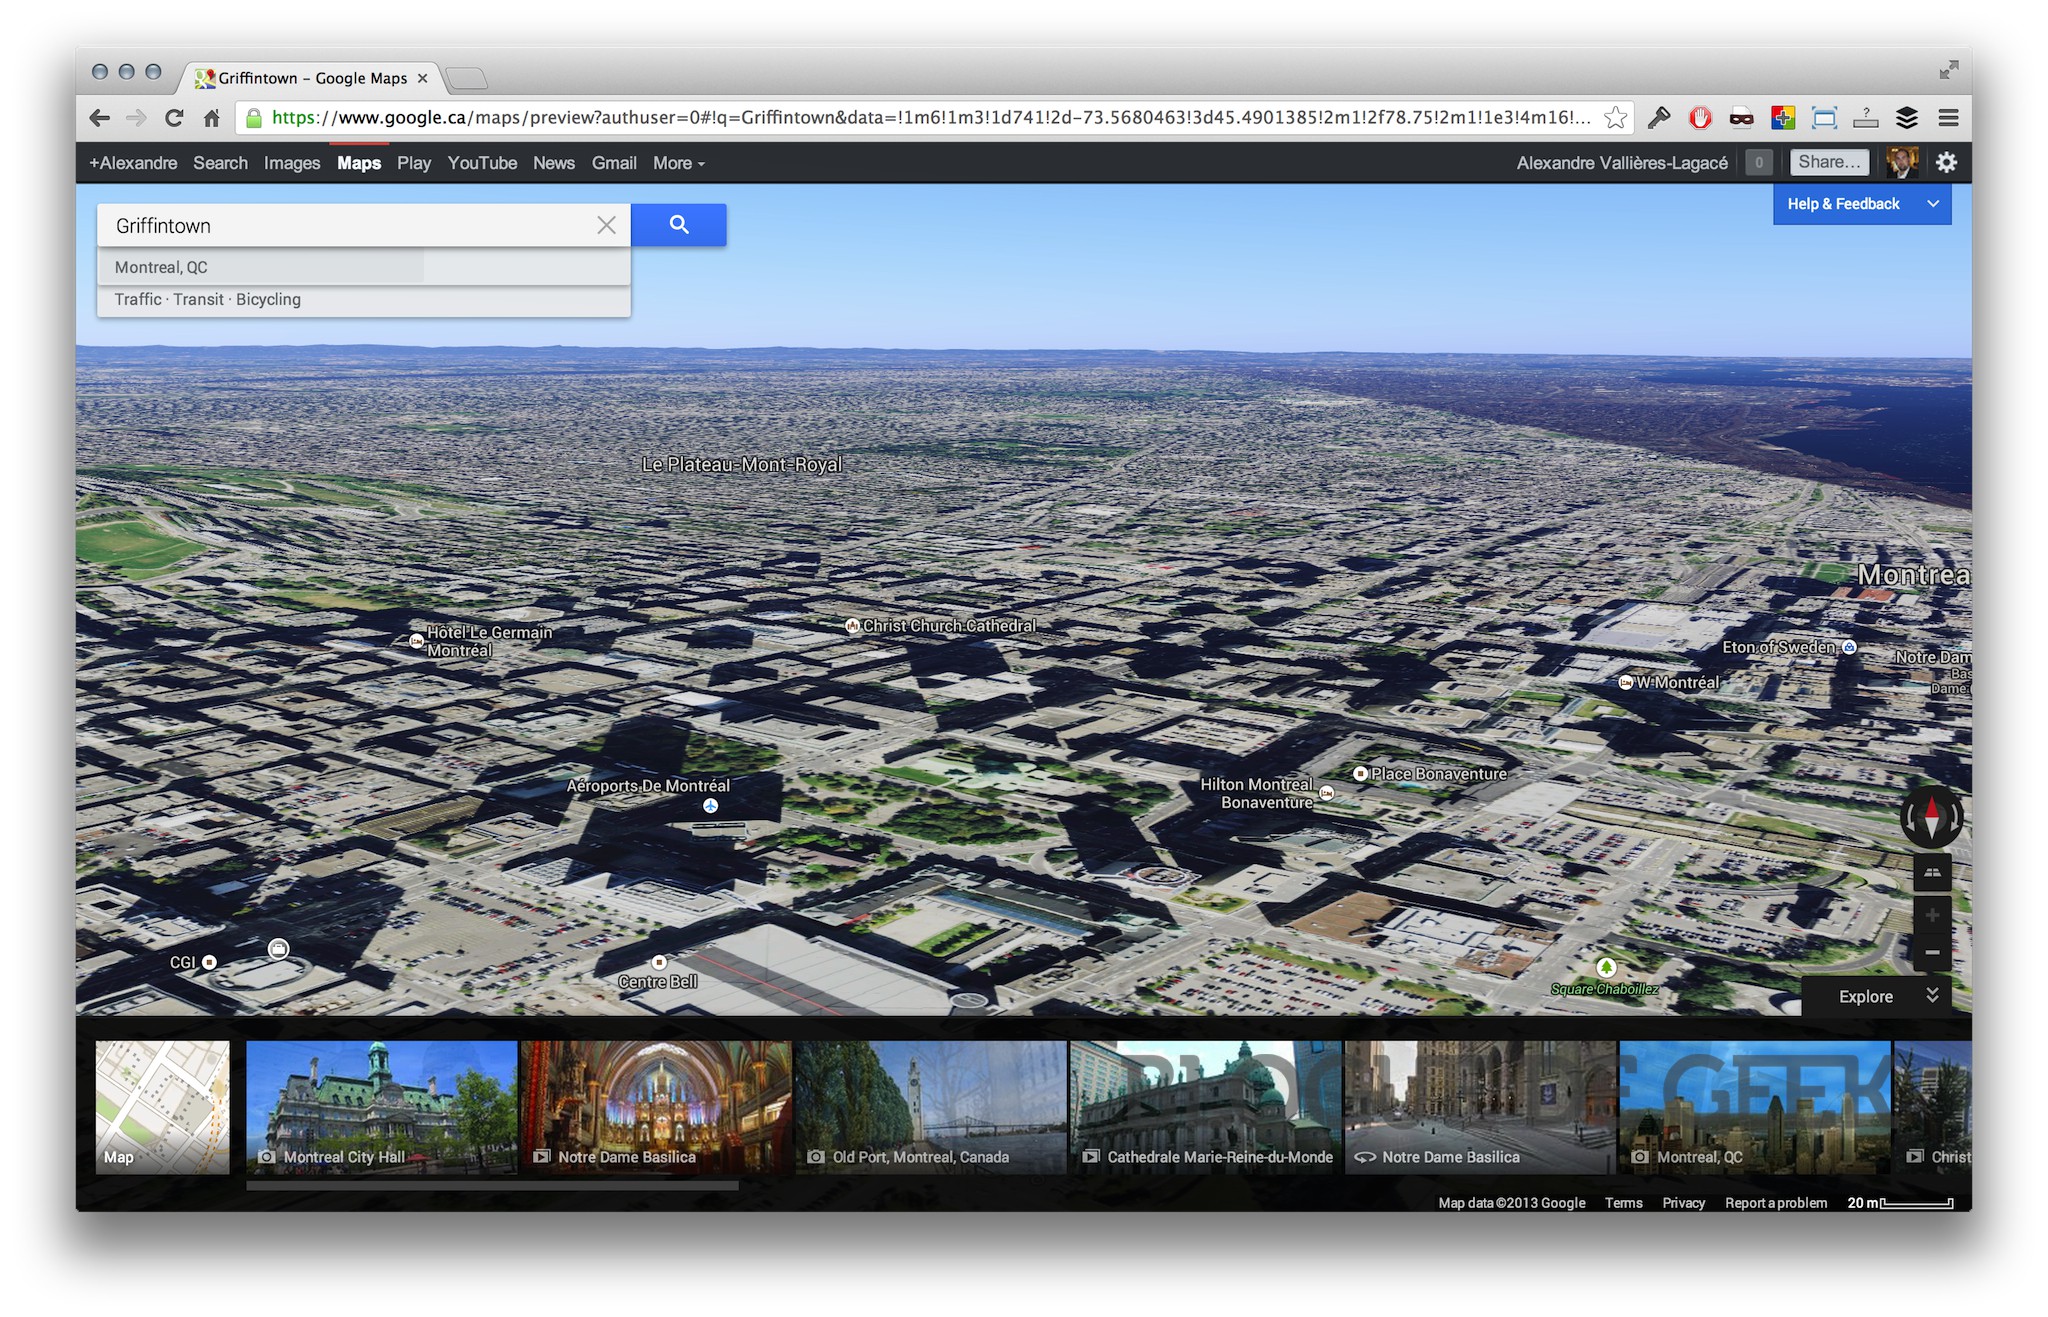Click the Explore label
The height and width of the screenshot is (1317, 2048).
tap(1865, 996)
